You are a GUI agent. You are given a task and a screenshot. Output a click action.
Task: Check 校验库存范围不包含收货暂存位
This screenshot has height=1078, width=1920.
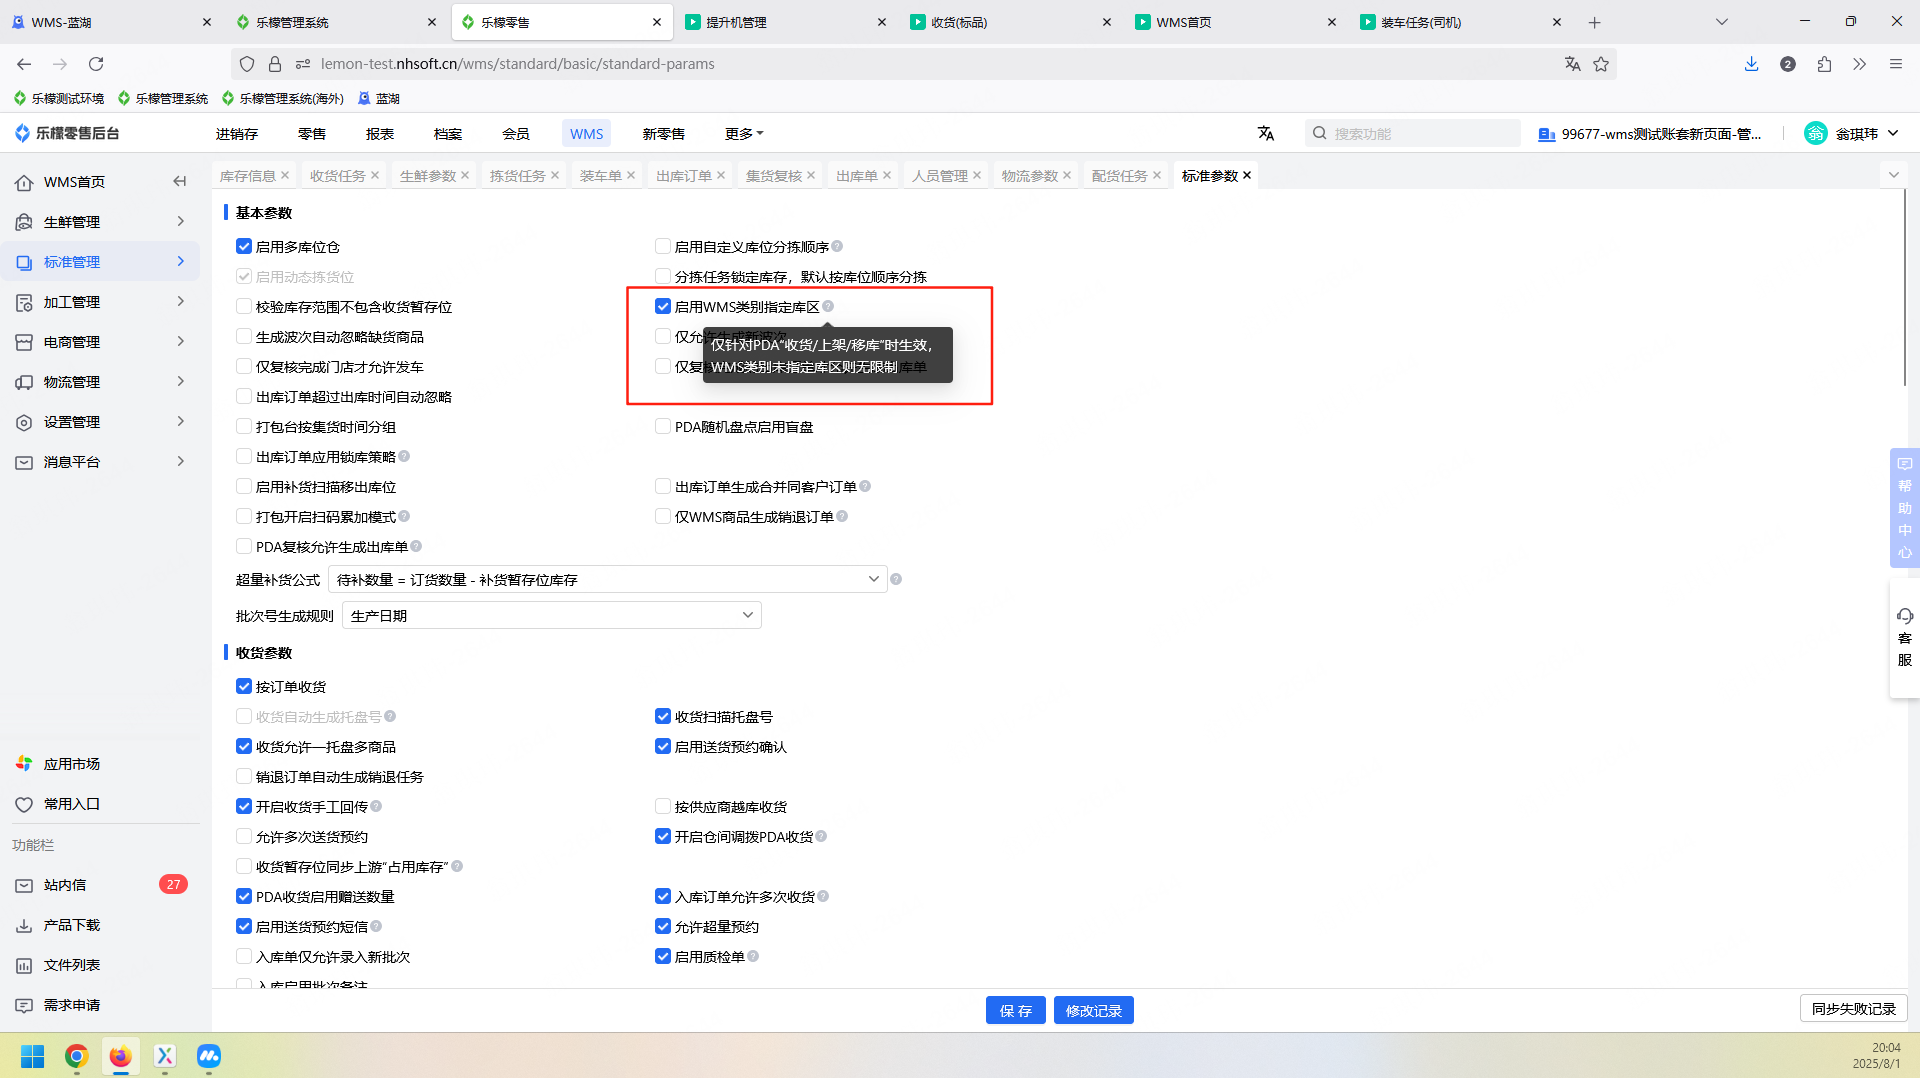click(244, 306)
